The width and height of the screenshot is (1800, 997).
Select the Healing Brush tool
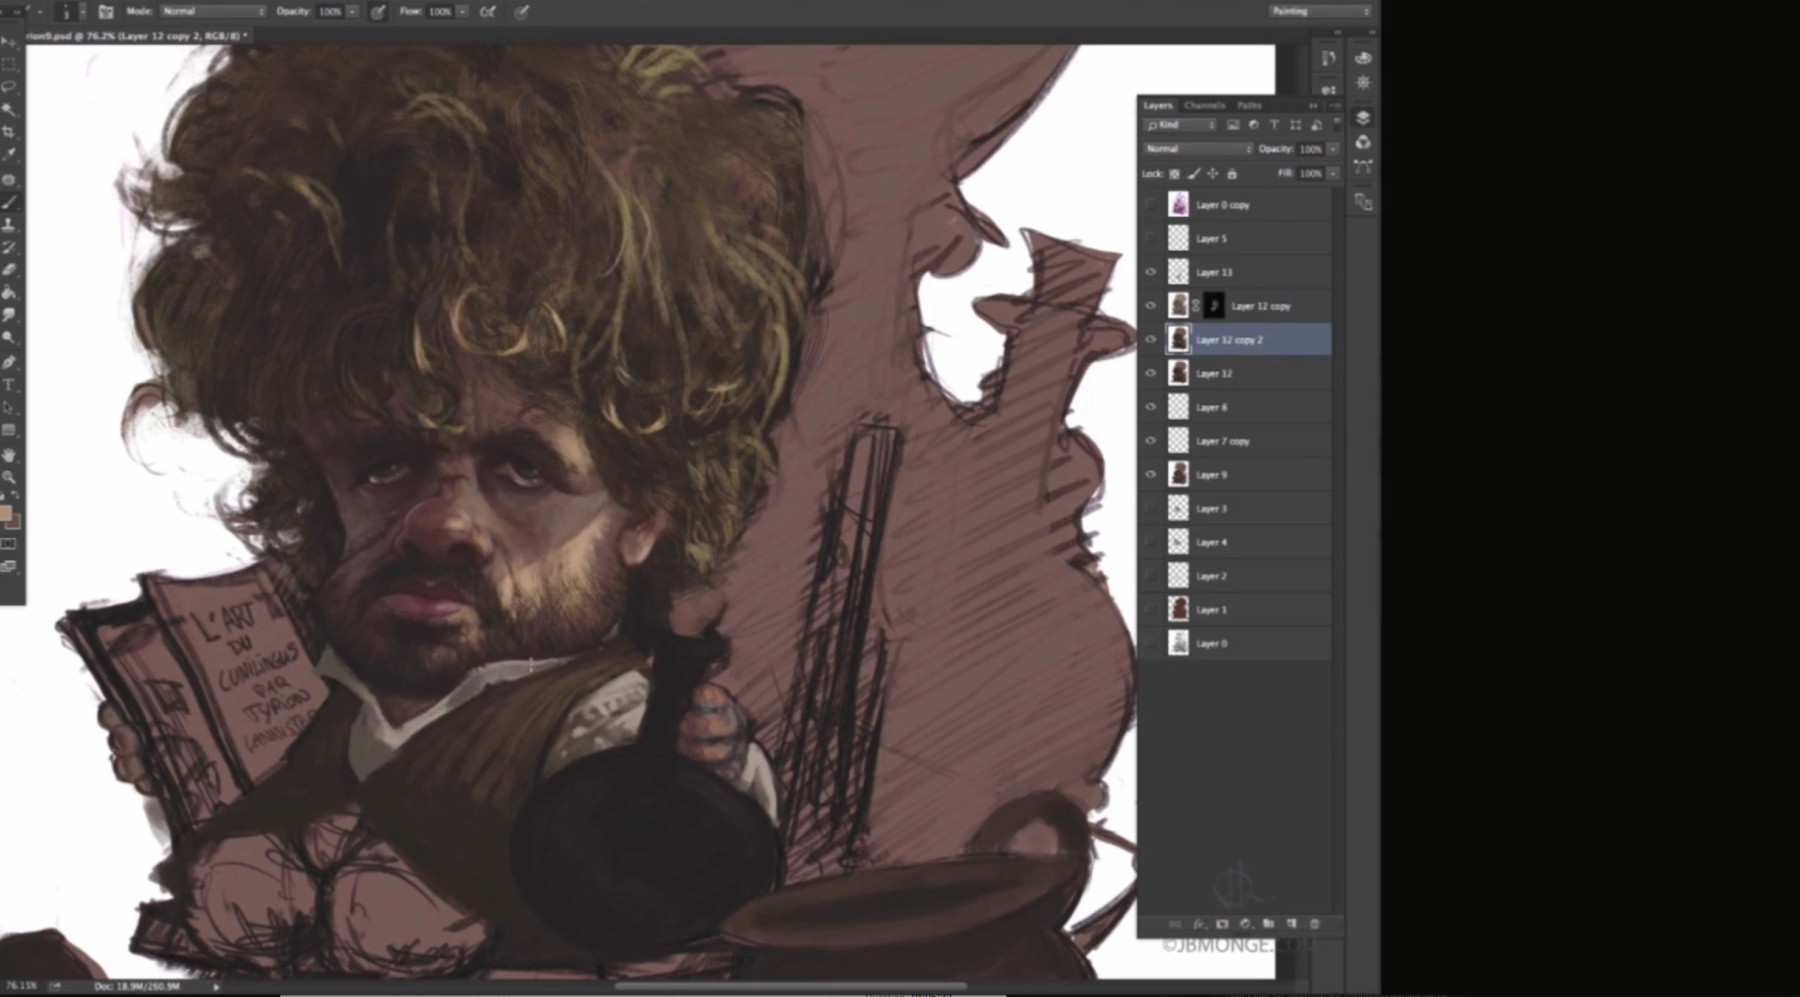tap(9, 179)
